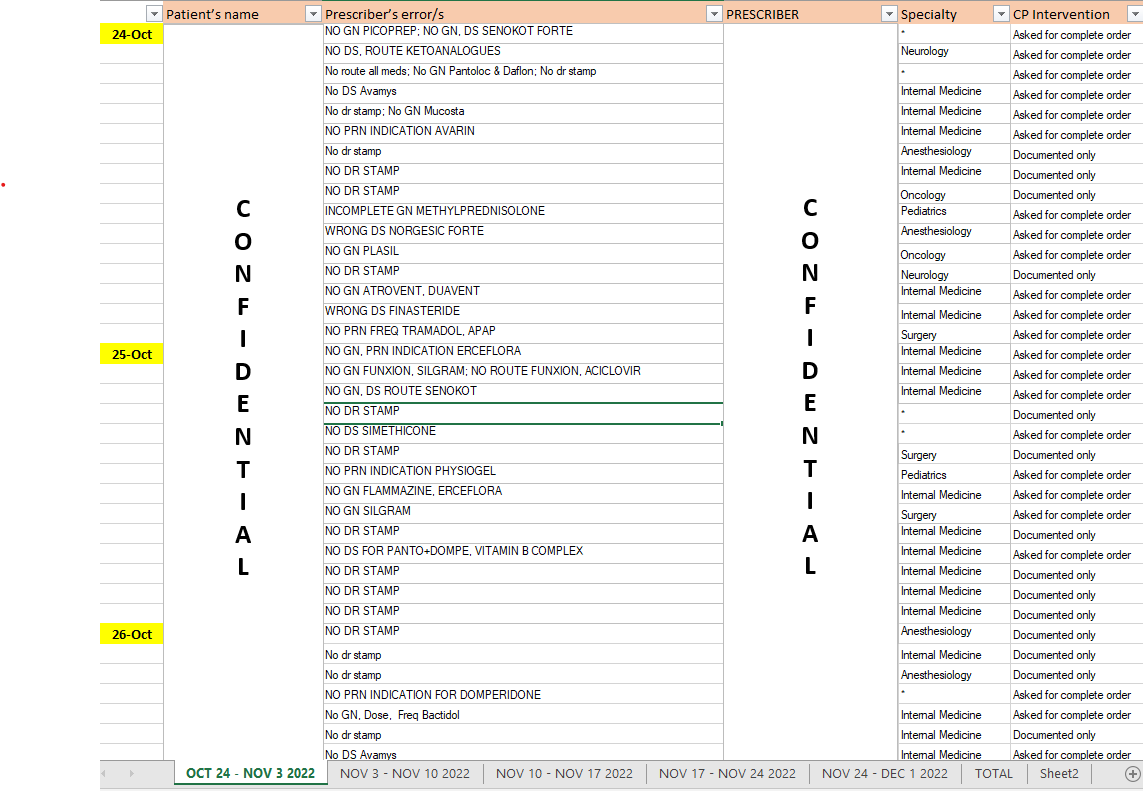
Task: Select the 26-Oct date cell
Action: click(131, 634)
